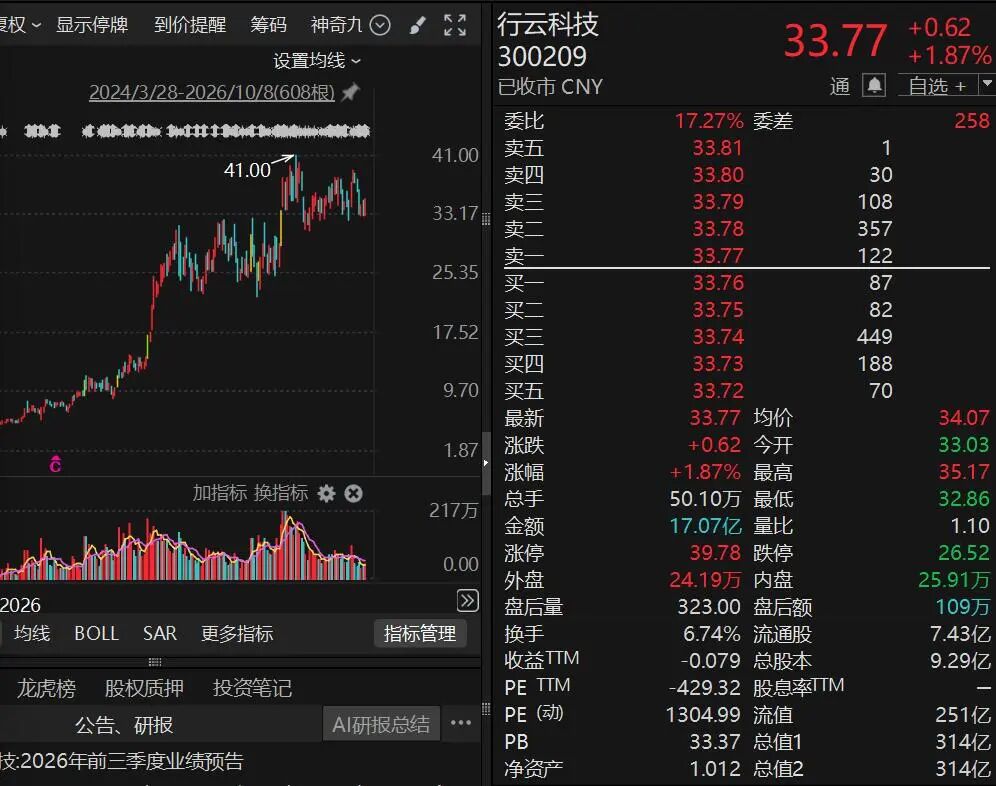The height and width of the screenshot is (786, 996).
Task: Click the date range 2024/3/28-2026/10/8 link
Action: coord(212,93)
